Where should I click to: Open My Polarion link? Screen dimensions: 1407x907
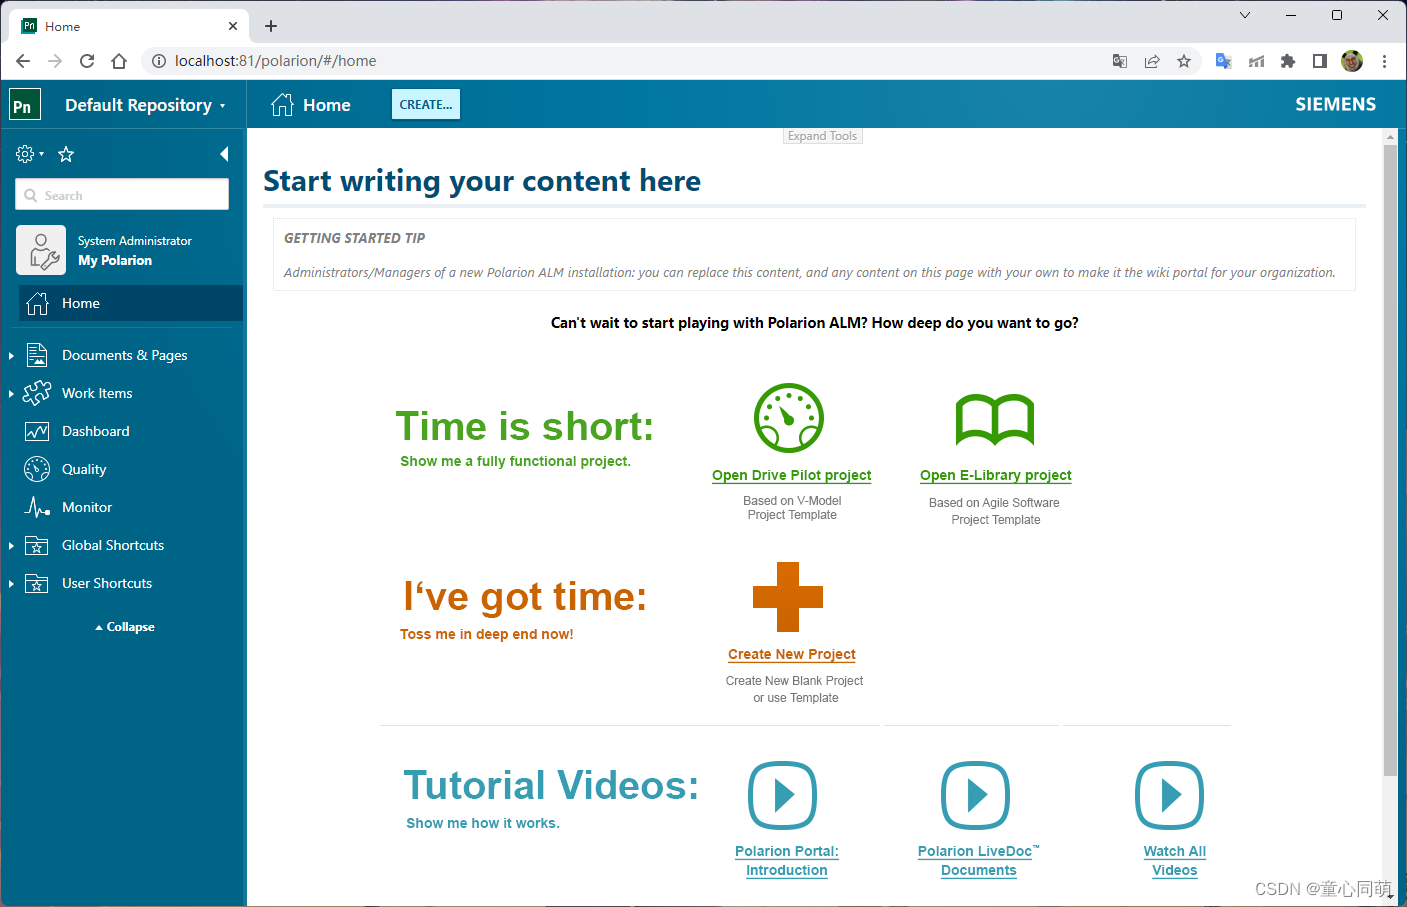115,260
